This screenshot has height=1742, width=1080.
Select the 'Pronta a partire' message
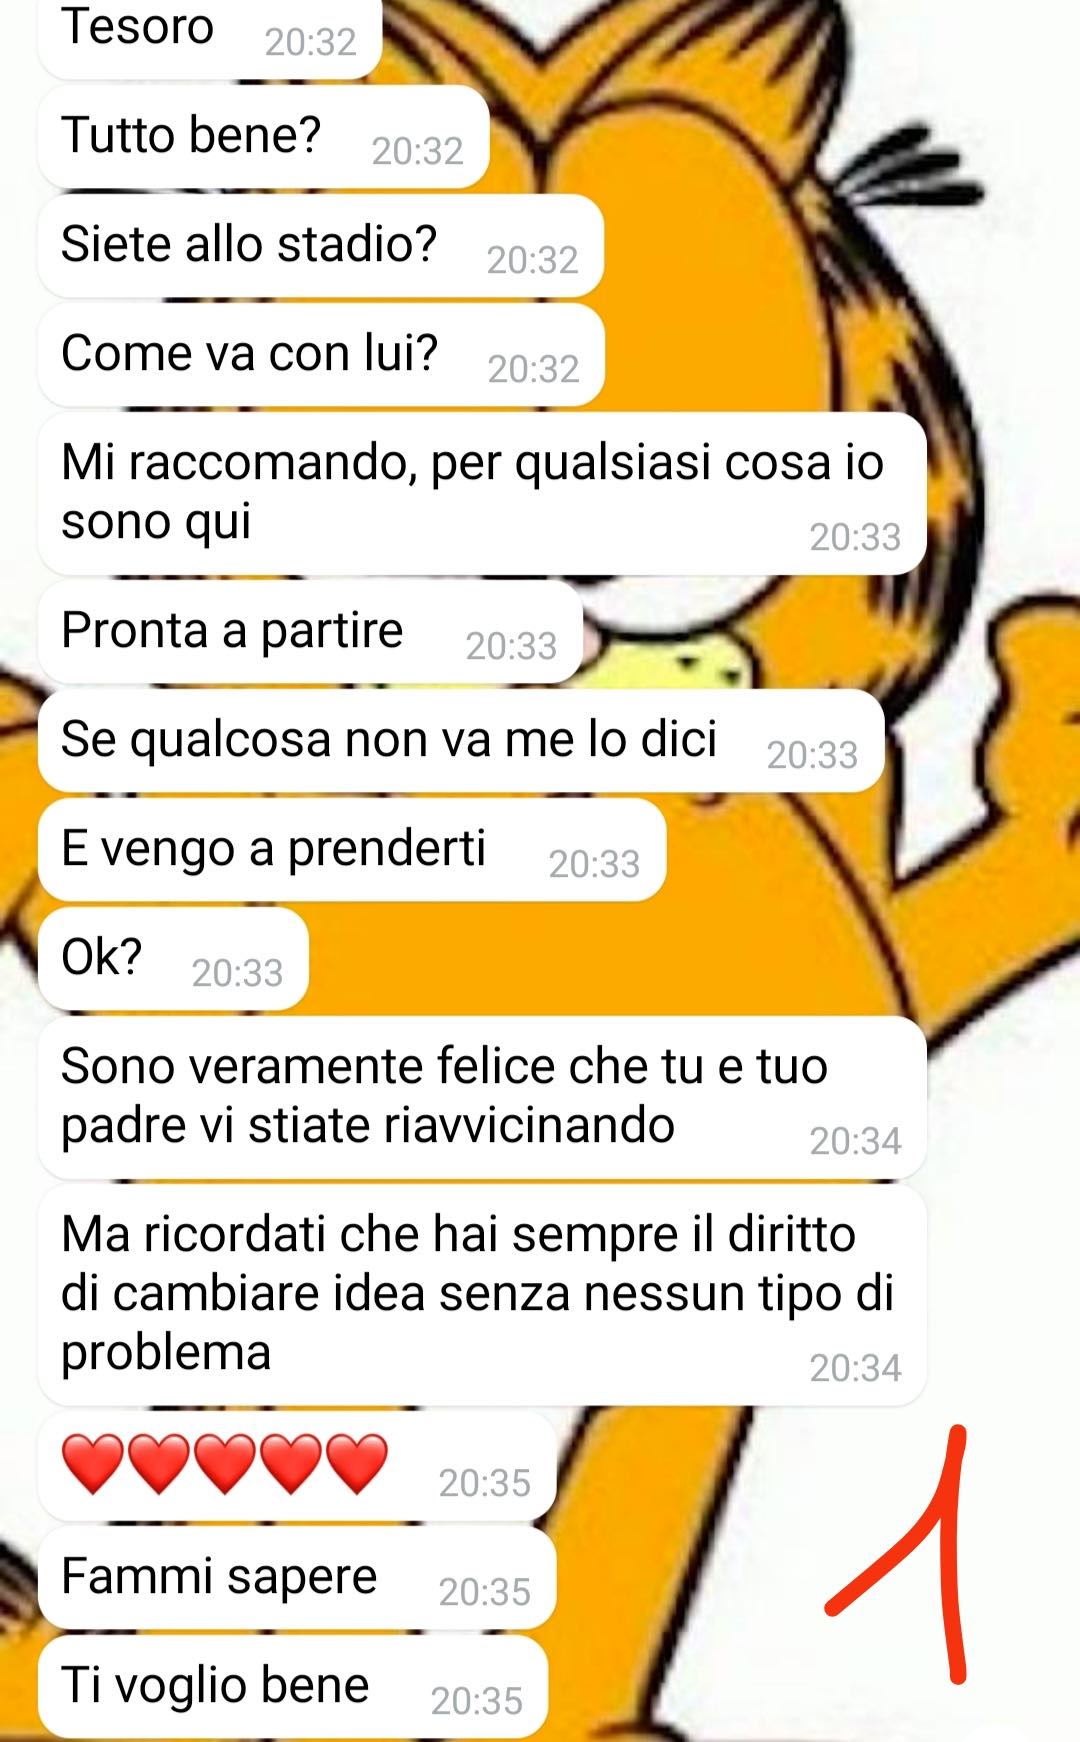pos(310,632)
